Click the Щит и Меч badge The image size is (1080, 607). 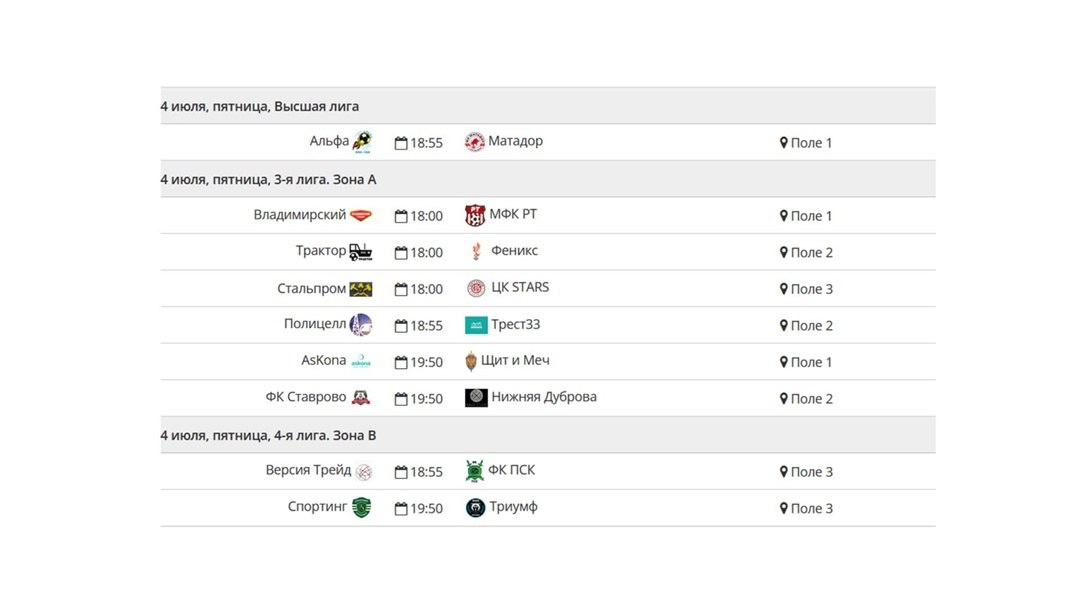pyautogui.click(x=471, y=361)
